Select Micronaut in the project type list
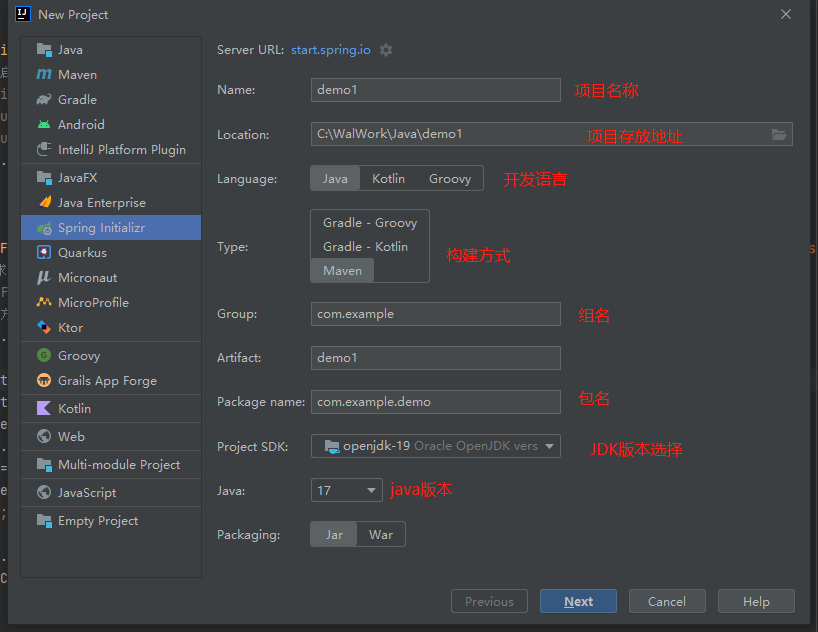This screenshot has width=818, height=632. coord(111,278)
